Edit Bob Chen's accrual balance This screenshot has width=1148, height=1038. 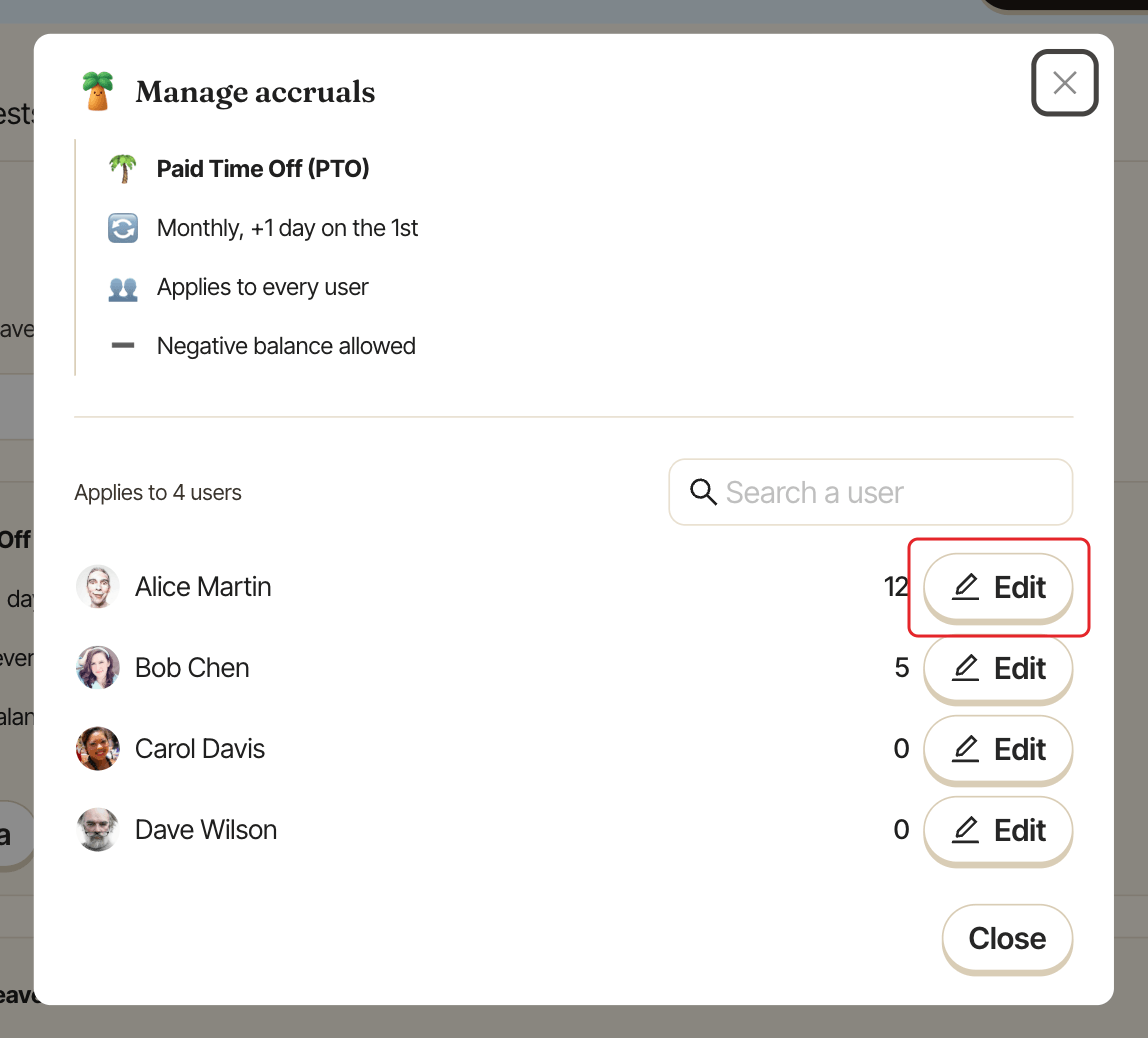[998, 668]
